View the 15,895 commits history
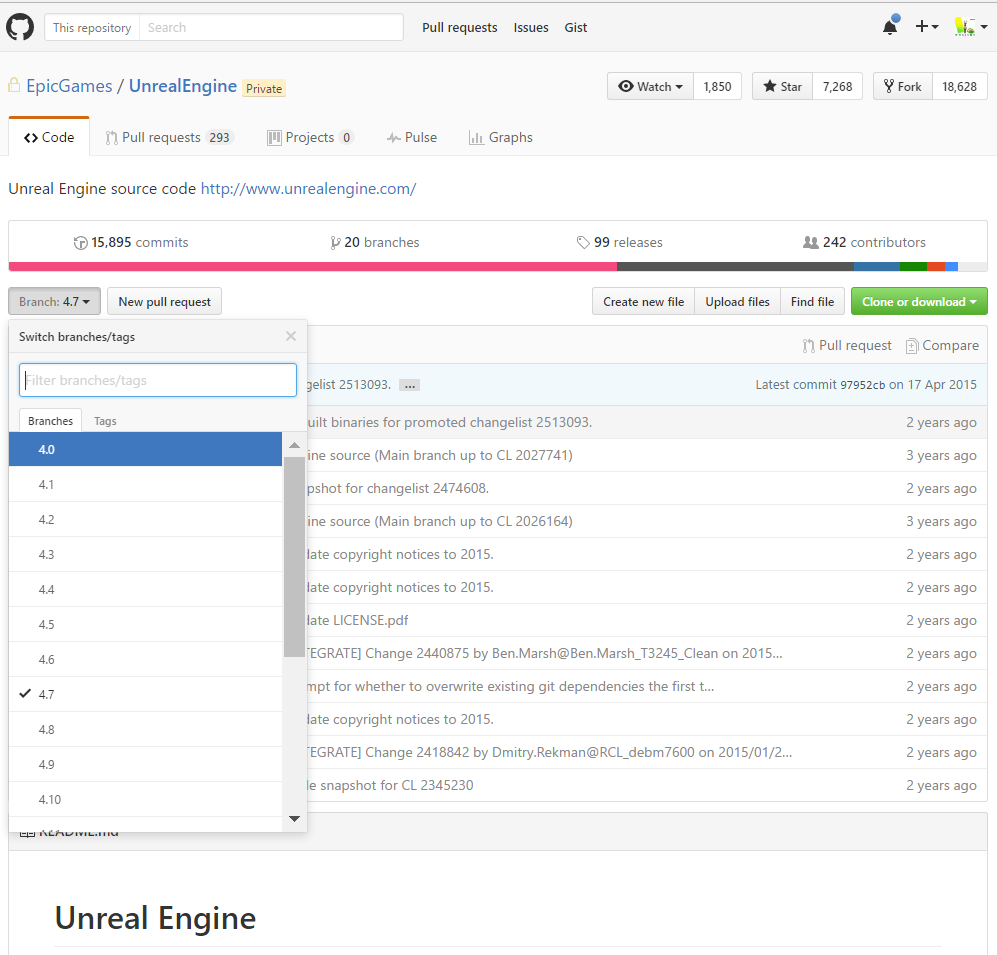 tap(131, 242)
